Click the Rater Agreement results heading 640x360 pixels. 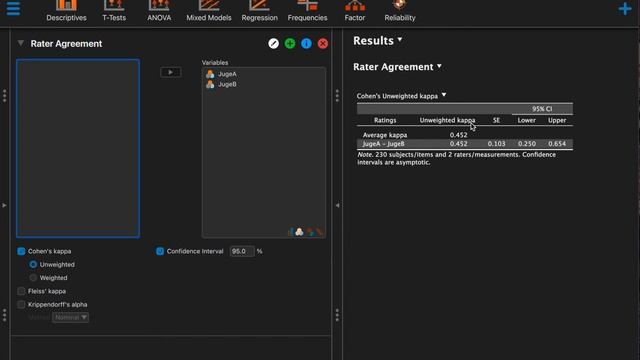click(393, 67)
